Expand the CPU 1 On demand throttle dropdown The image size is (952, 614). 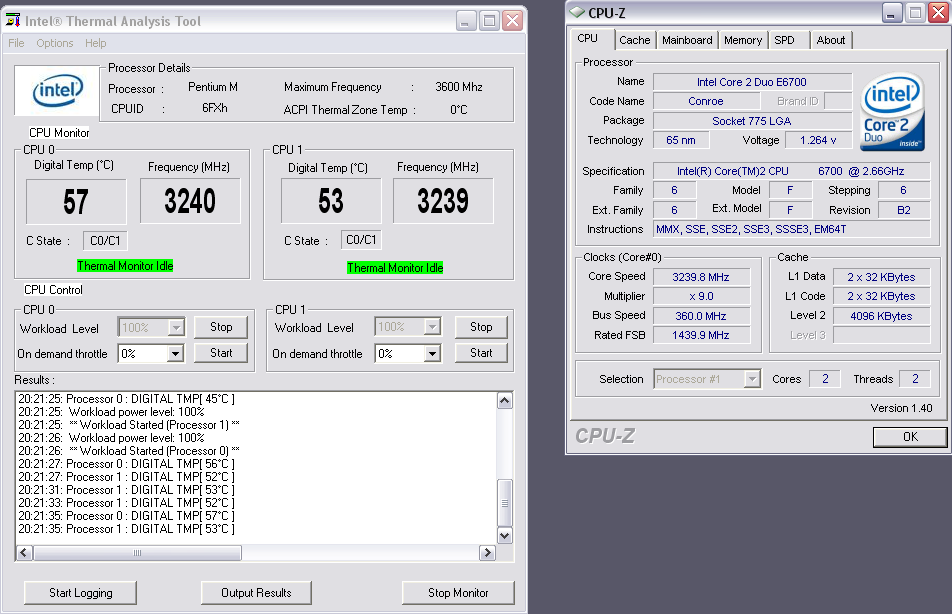point(432,353)
